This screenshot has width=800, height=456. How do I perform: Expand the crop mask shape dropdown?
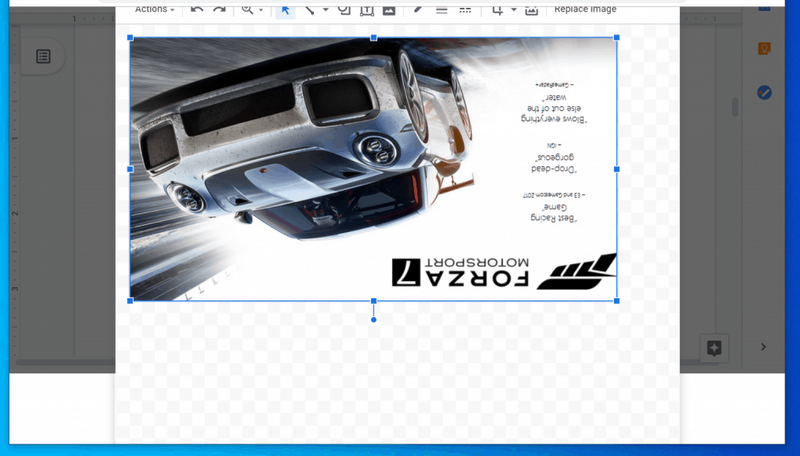[x=514, y=10]
